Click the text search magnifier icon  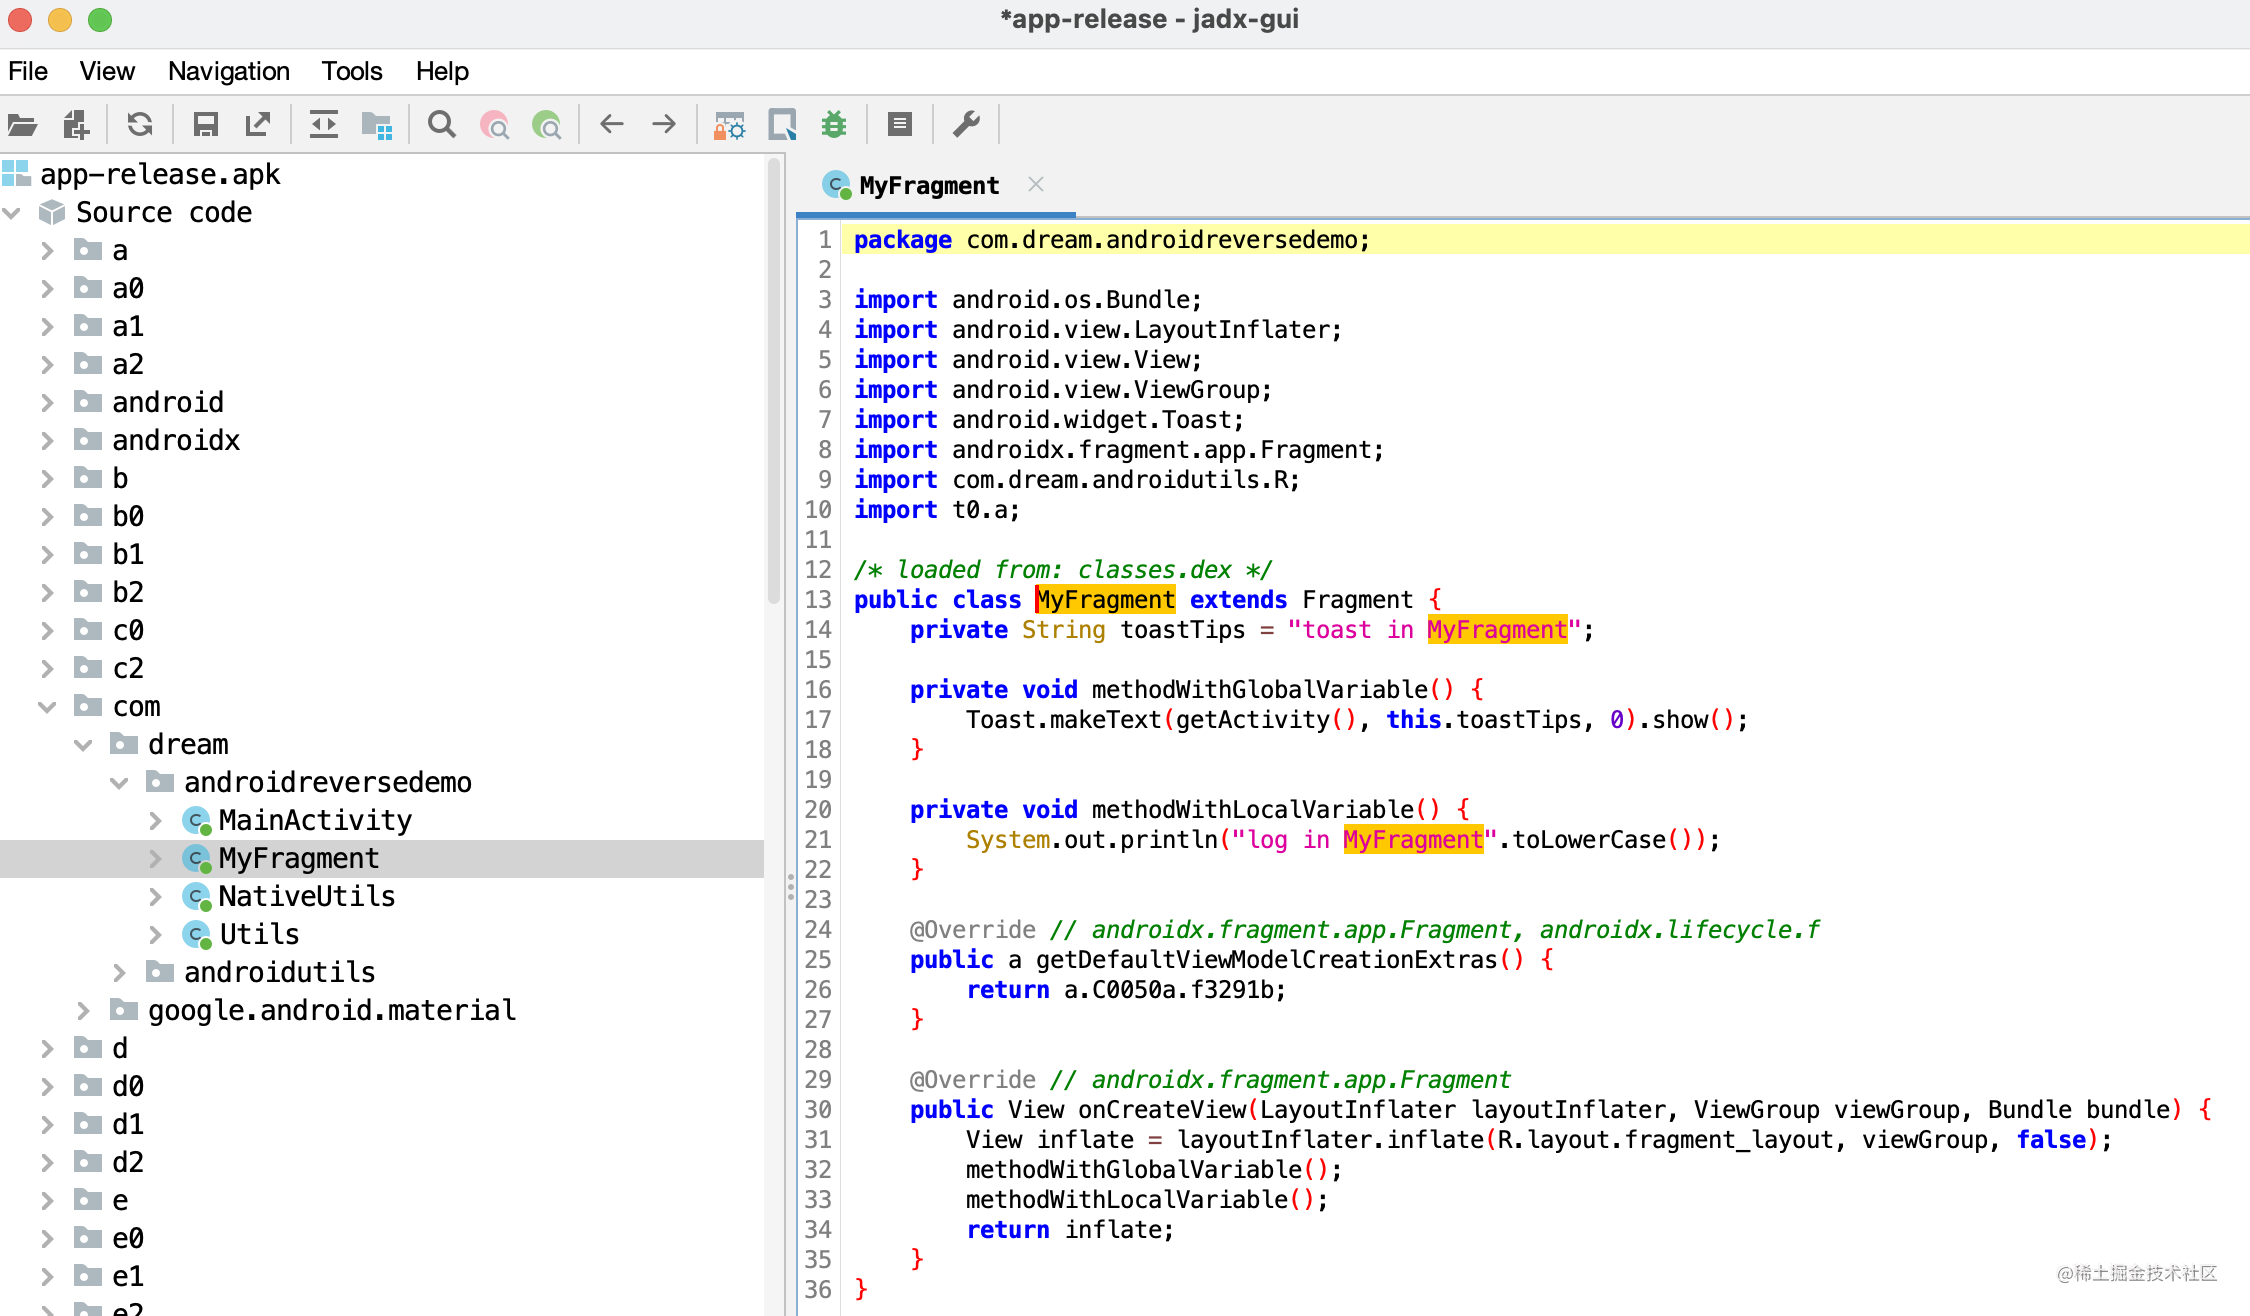tap(441, 125)
